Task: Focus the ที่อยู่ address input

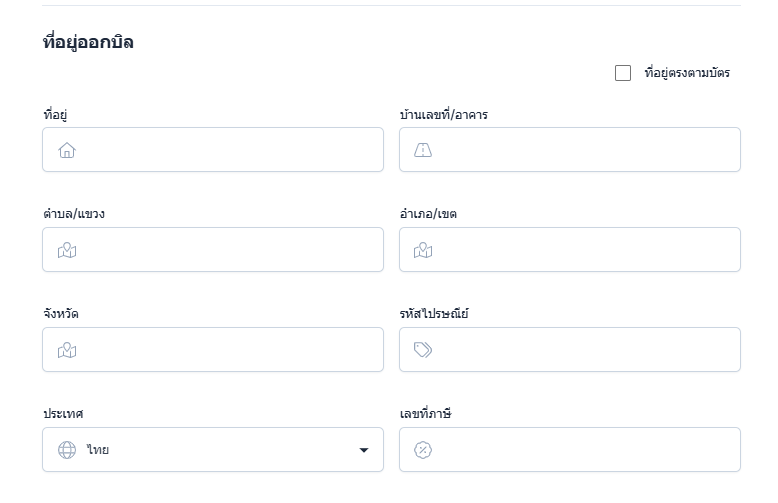Action: pos(225,150)
